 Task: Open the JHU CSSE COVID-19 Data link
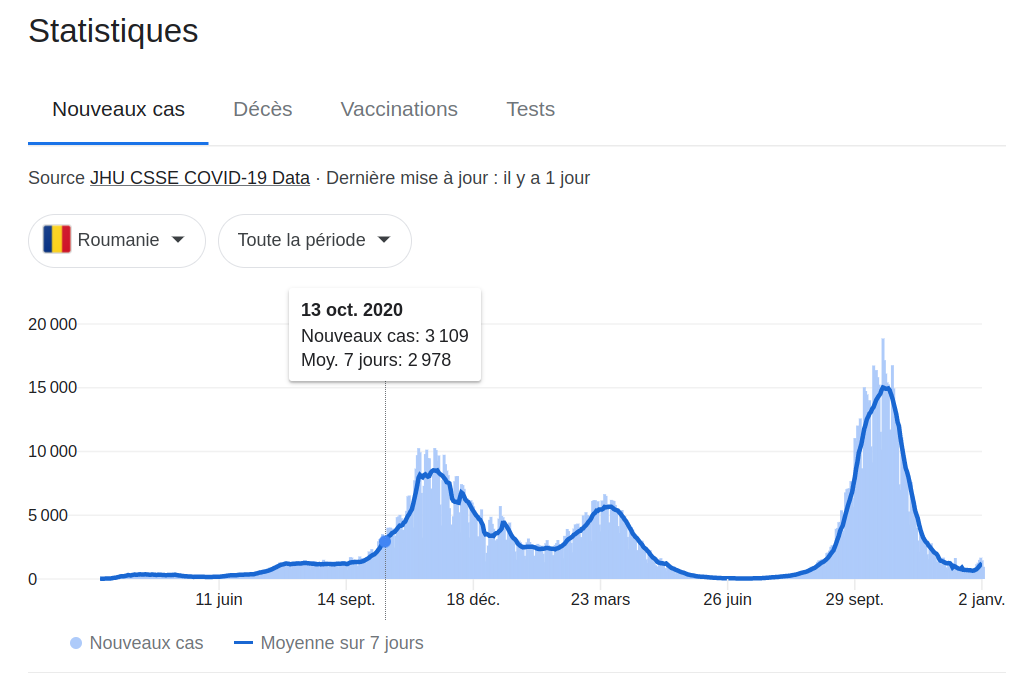click(x=200, y=178)
